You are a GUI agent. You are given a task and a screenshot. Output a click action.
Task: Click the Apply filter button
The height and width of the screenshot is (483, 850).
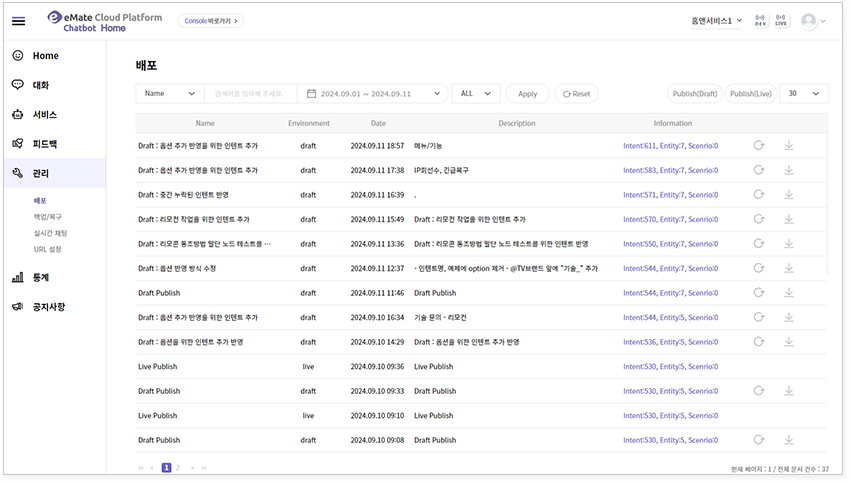click(527, 93)
